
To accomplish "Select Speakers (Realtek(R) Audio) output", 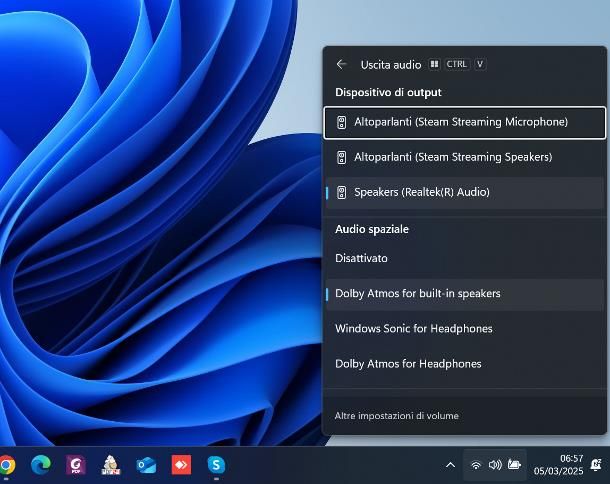I will (465, 193).
